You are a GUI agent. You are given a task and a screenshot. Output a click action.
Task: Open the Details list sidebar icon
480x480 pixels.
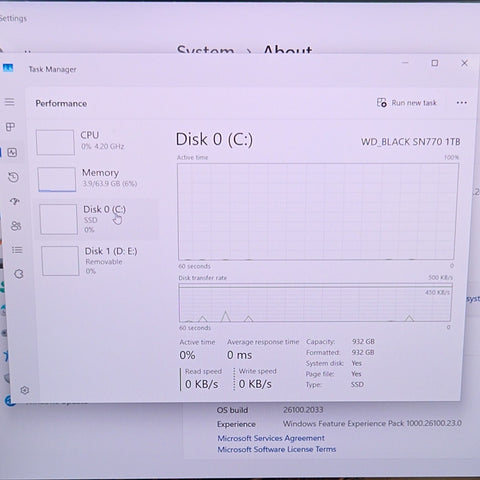tap(17, 250)
